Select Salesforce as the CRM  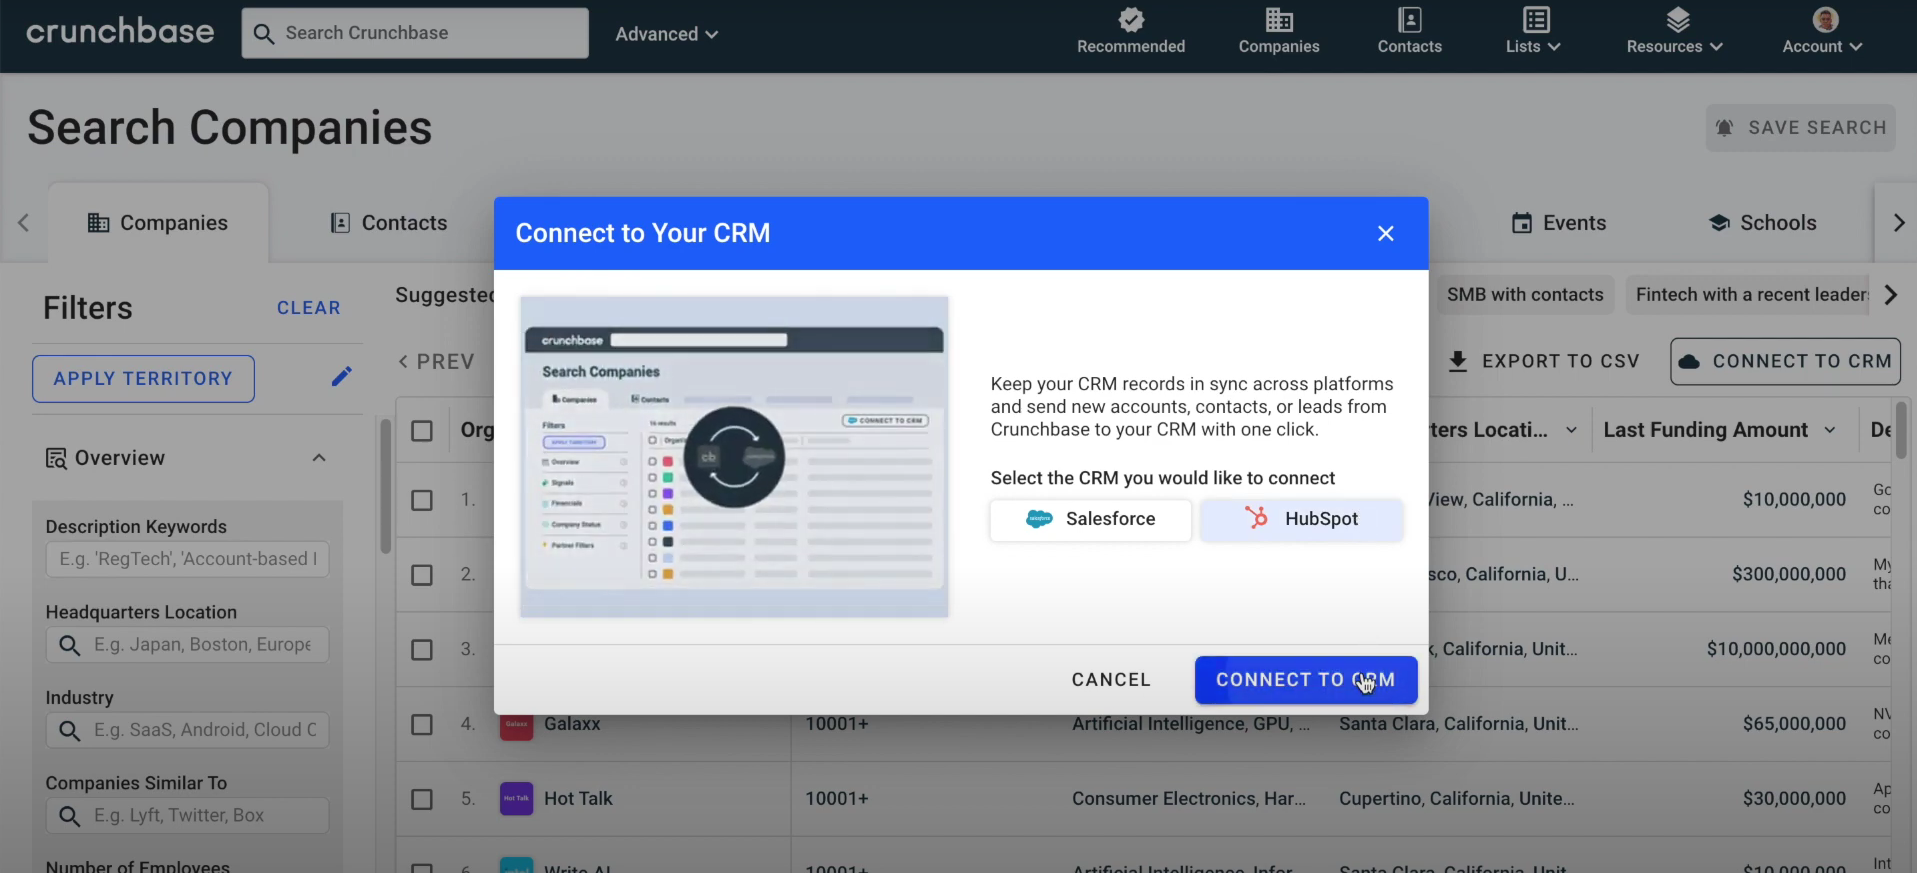coord(1091,519)
